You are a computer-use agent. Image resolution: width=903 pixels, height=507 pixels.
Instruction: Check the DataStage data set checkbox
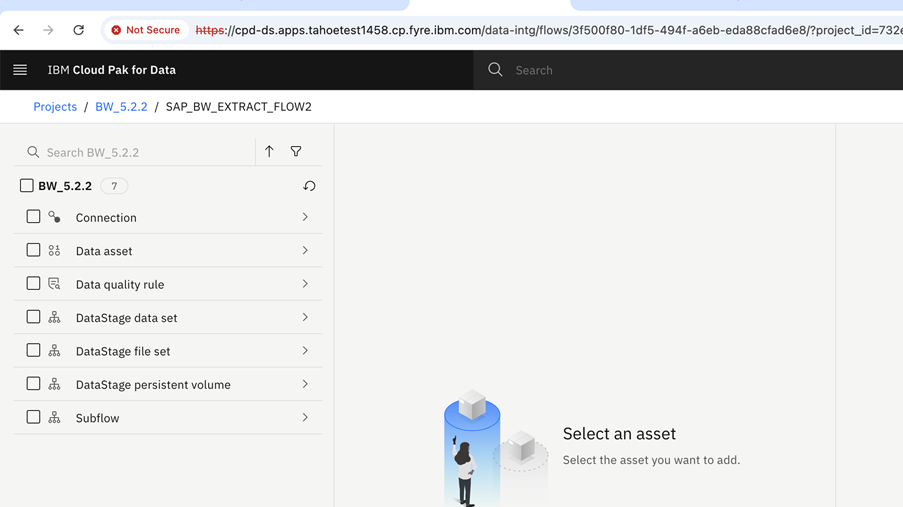click(33, 317)
